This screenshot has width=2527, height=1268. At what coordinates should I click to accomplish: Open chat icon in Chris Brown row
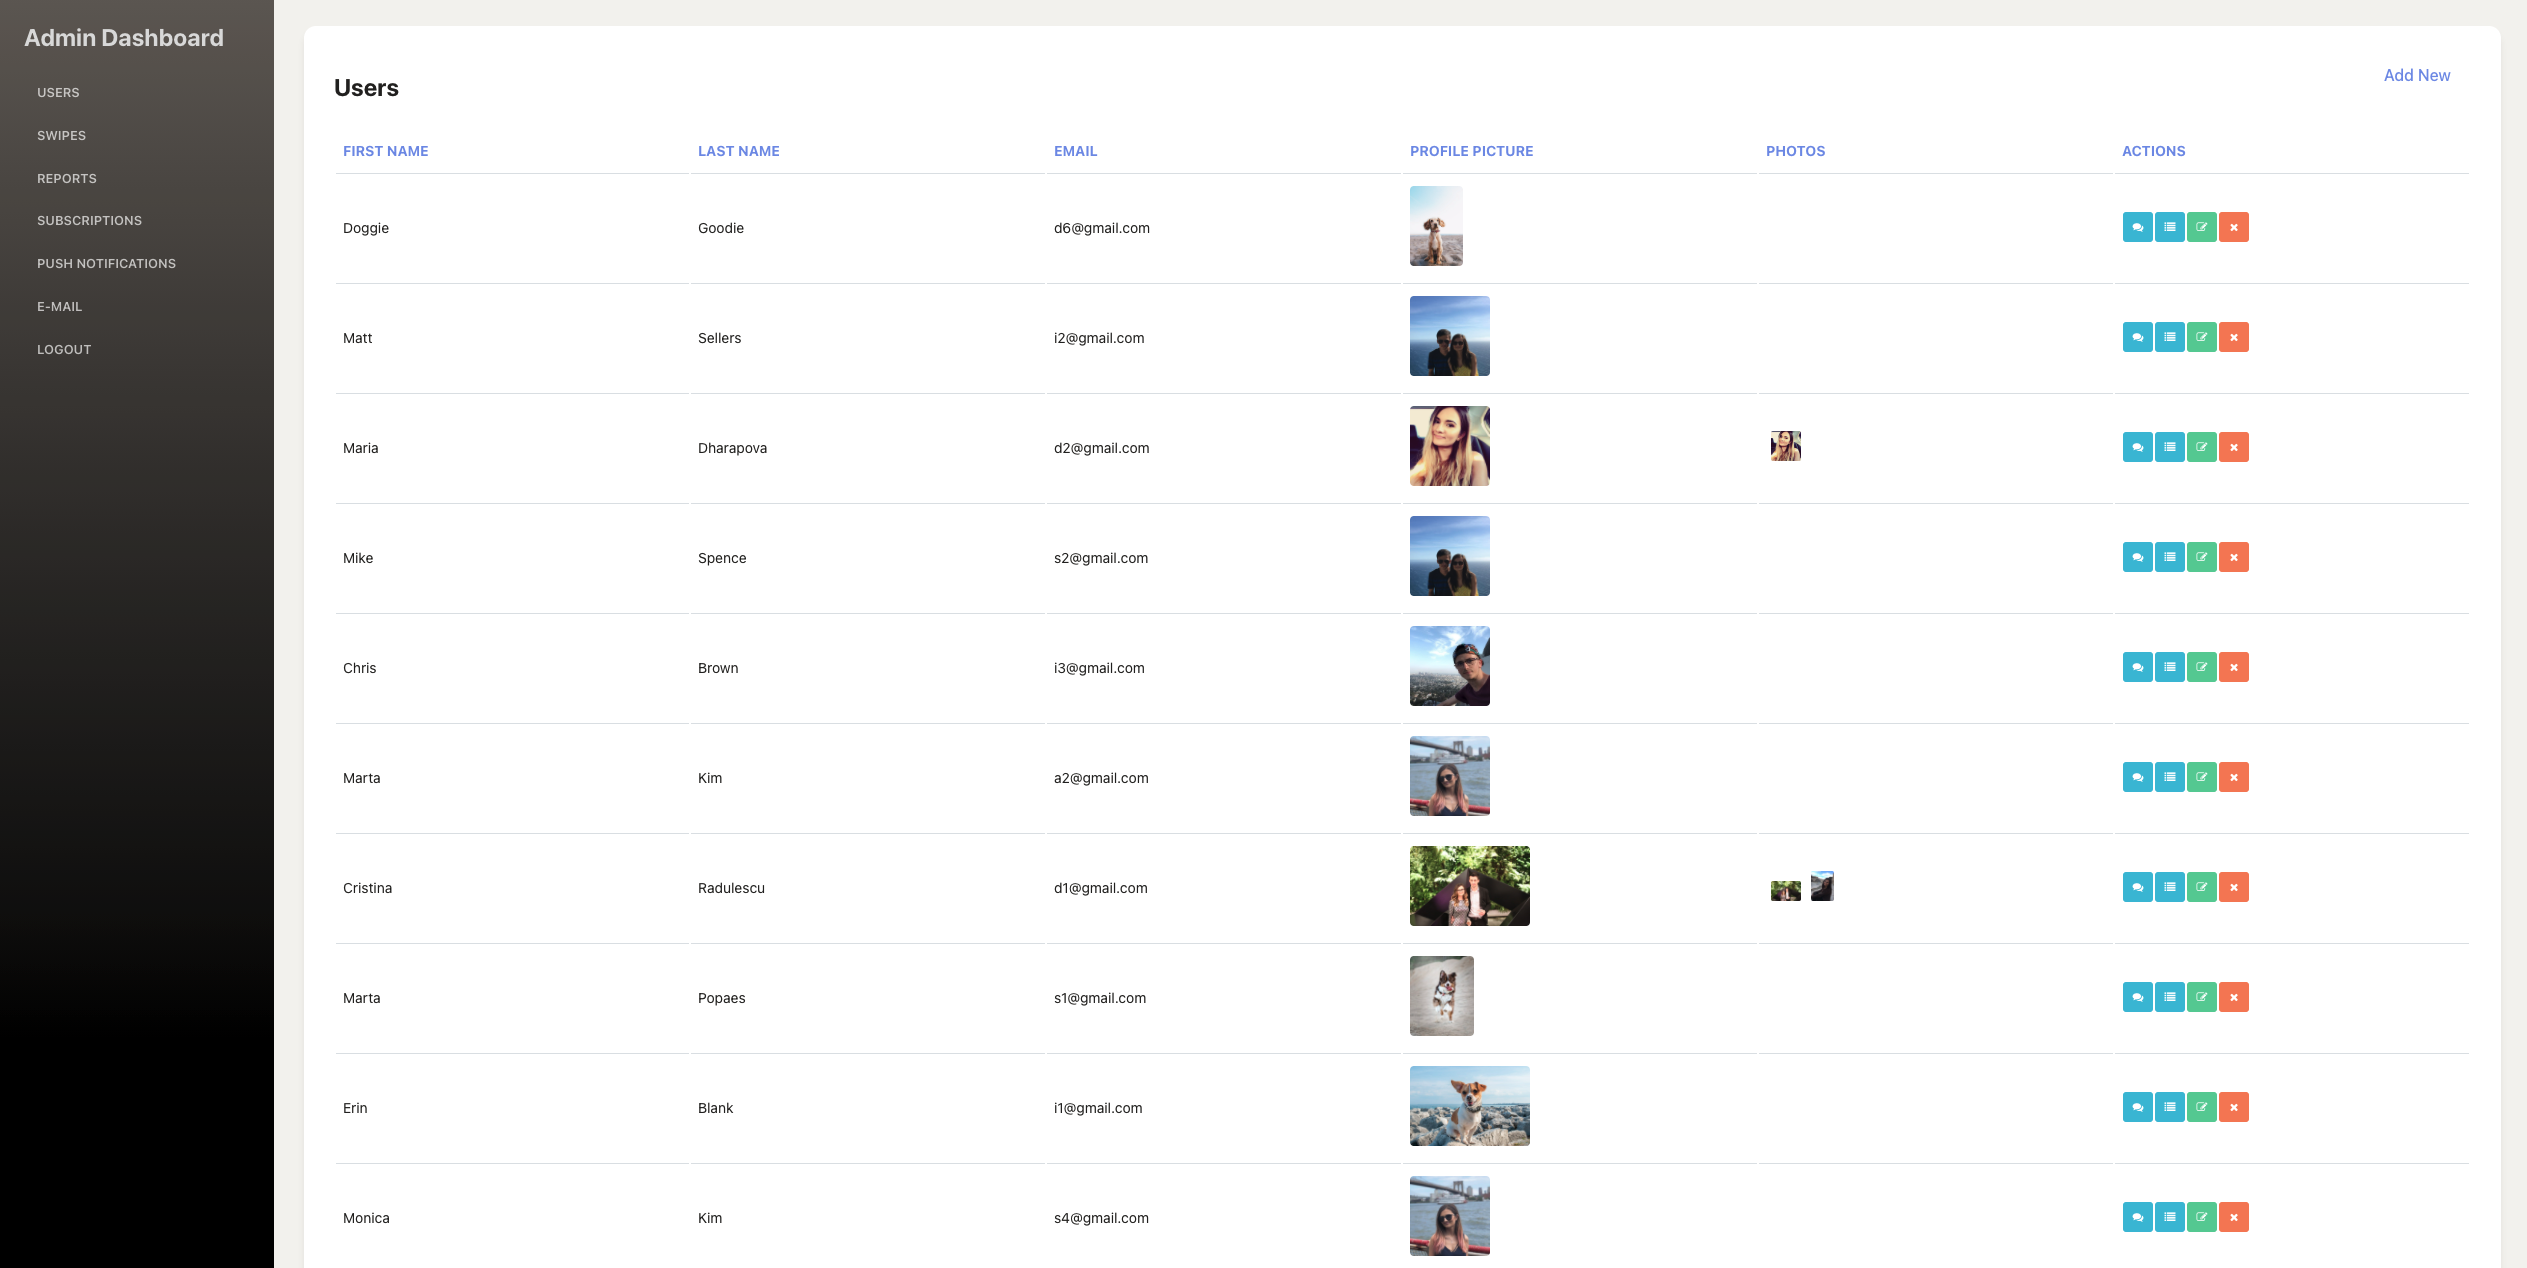coord(2137,667)
